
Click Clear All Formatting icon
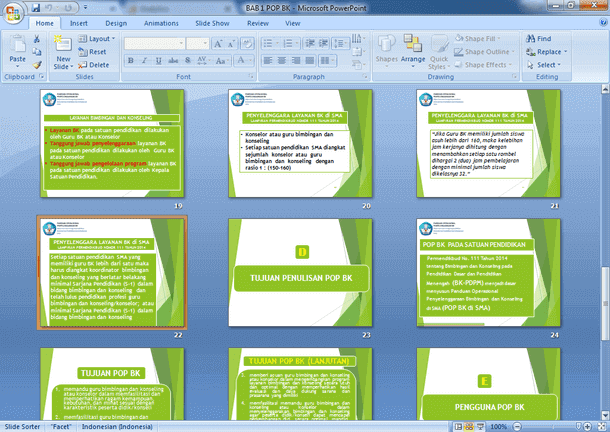[x=247, y=44]
